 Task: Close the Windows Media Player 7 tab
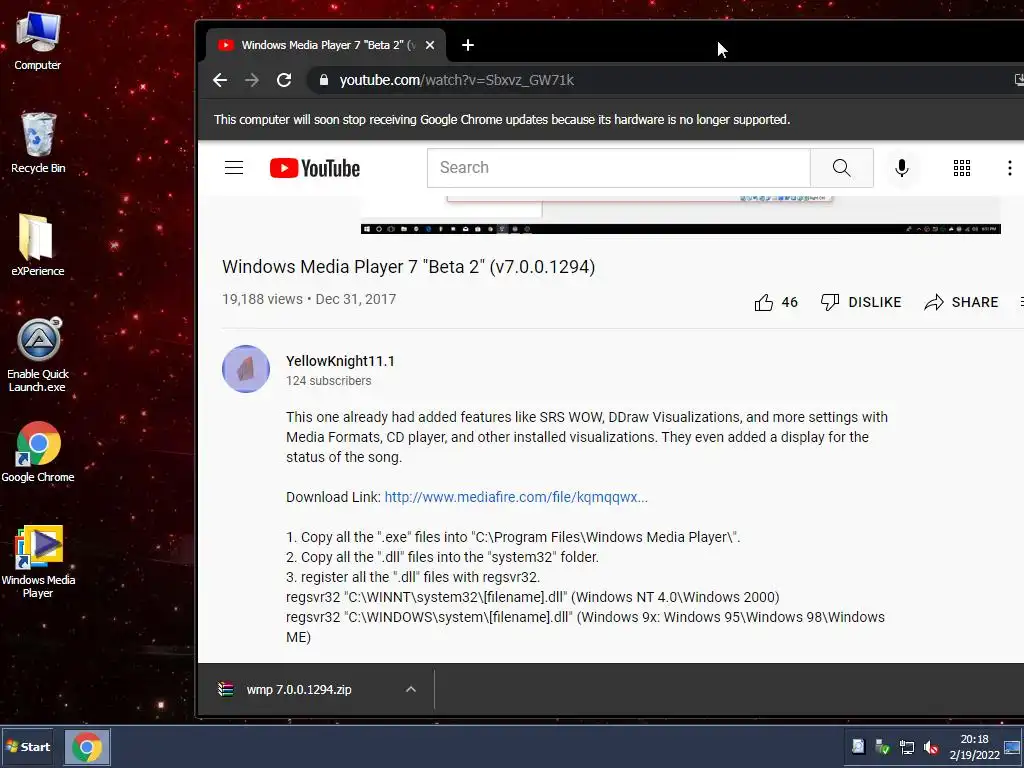point(430,45)
